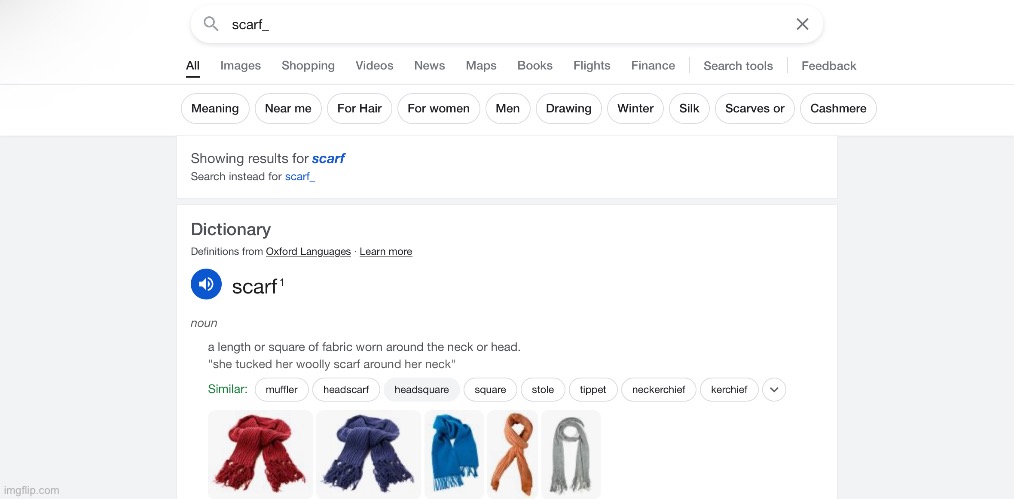Click the corrected scarf result link
1014x499 pixels.
pyautogui.click(x=329, y=158)
